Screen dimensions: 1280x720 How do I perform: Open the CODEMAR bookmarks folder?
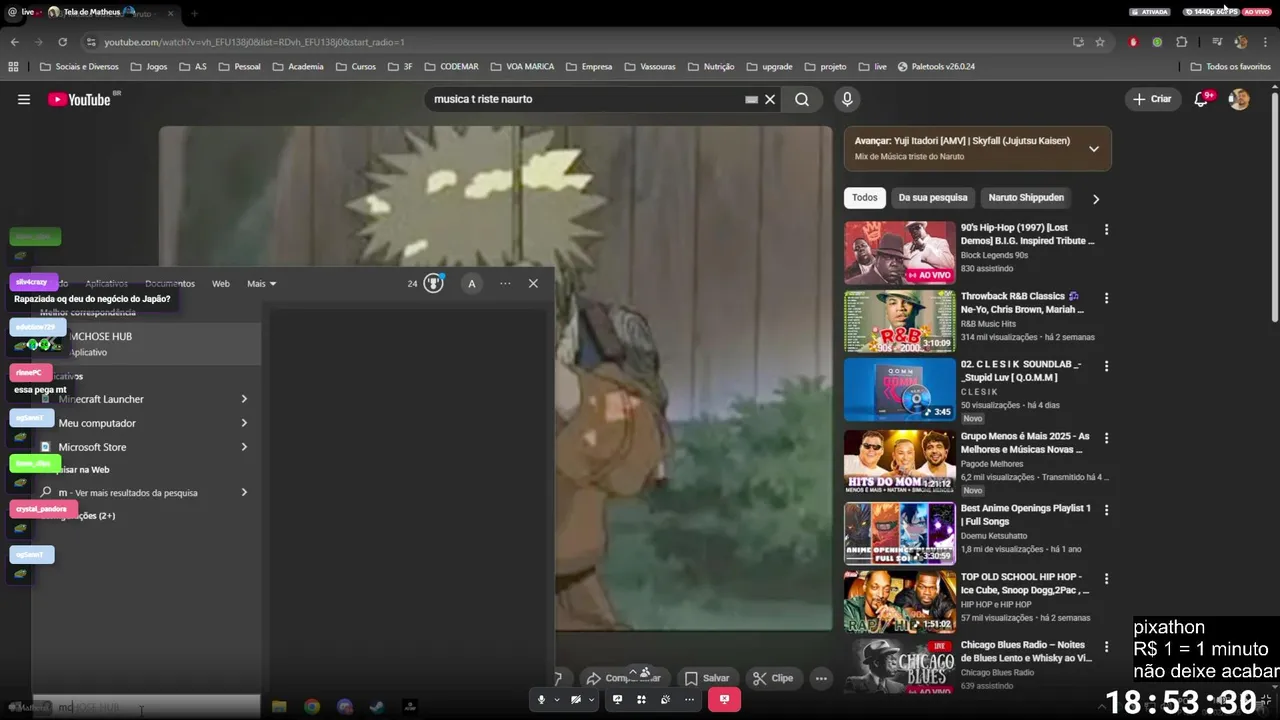point(452,67)
